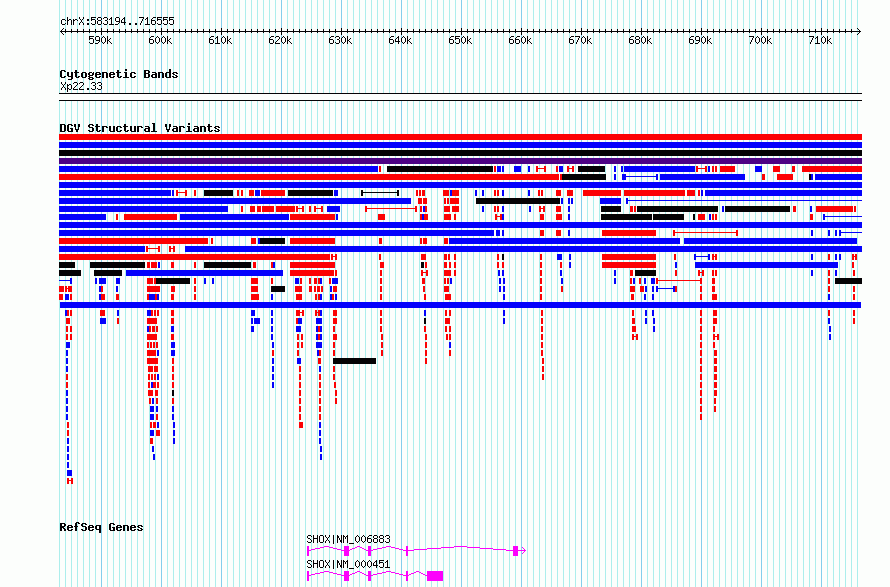Click the right arrowhead of the coordinate ruler
This screenshot has height=587, width=890.
(x=859, y=31)
